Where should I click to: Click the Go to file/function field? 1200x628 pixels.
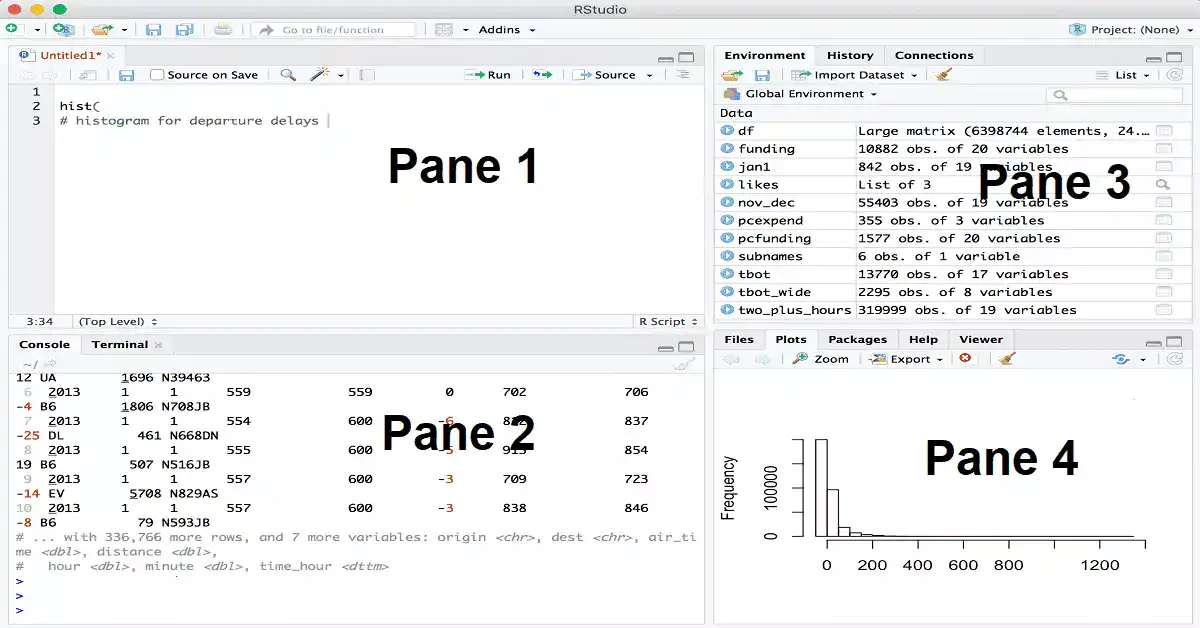(x=333, y=30)
